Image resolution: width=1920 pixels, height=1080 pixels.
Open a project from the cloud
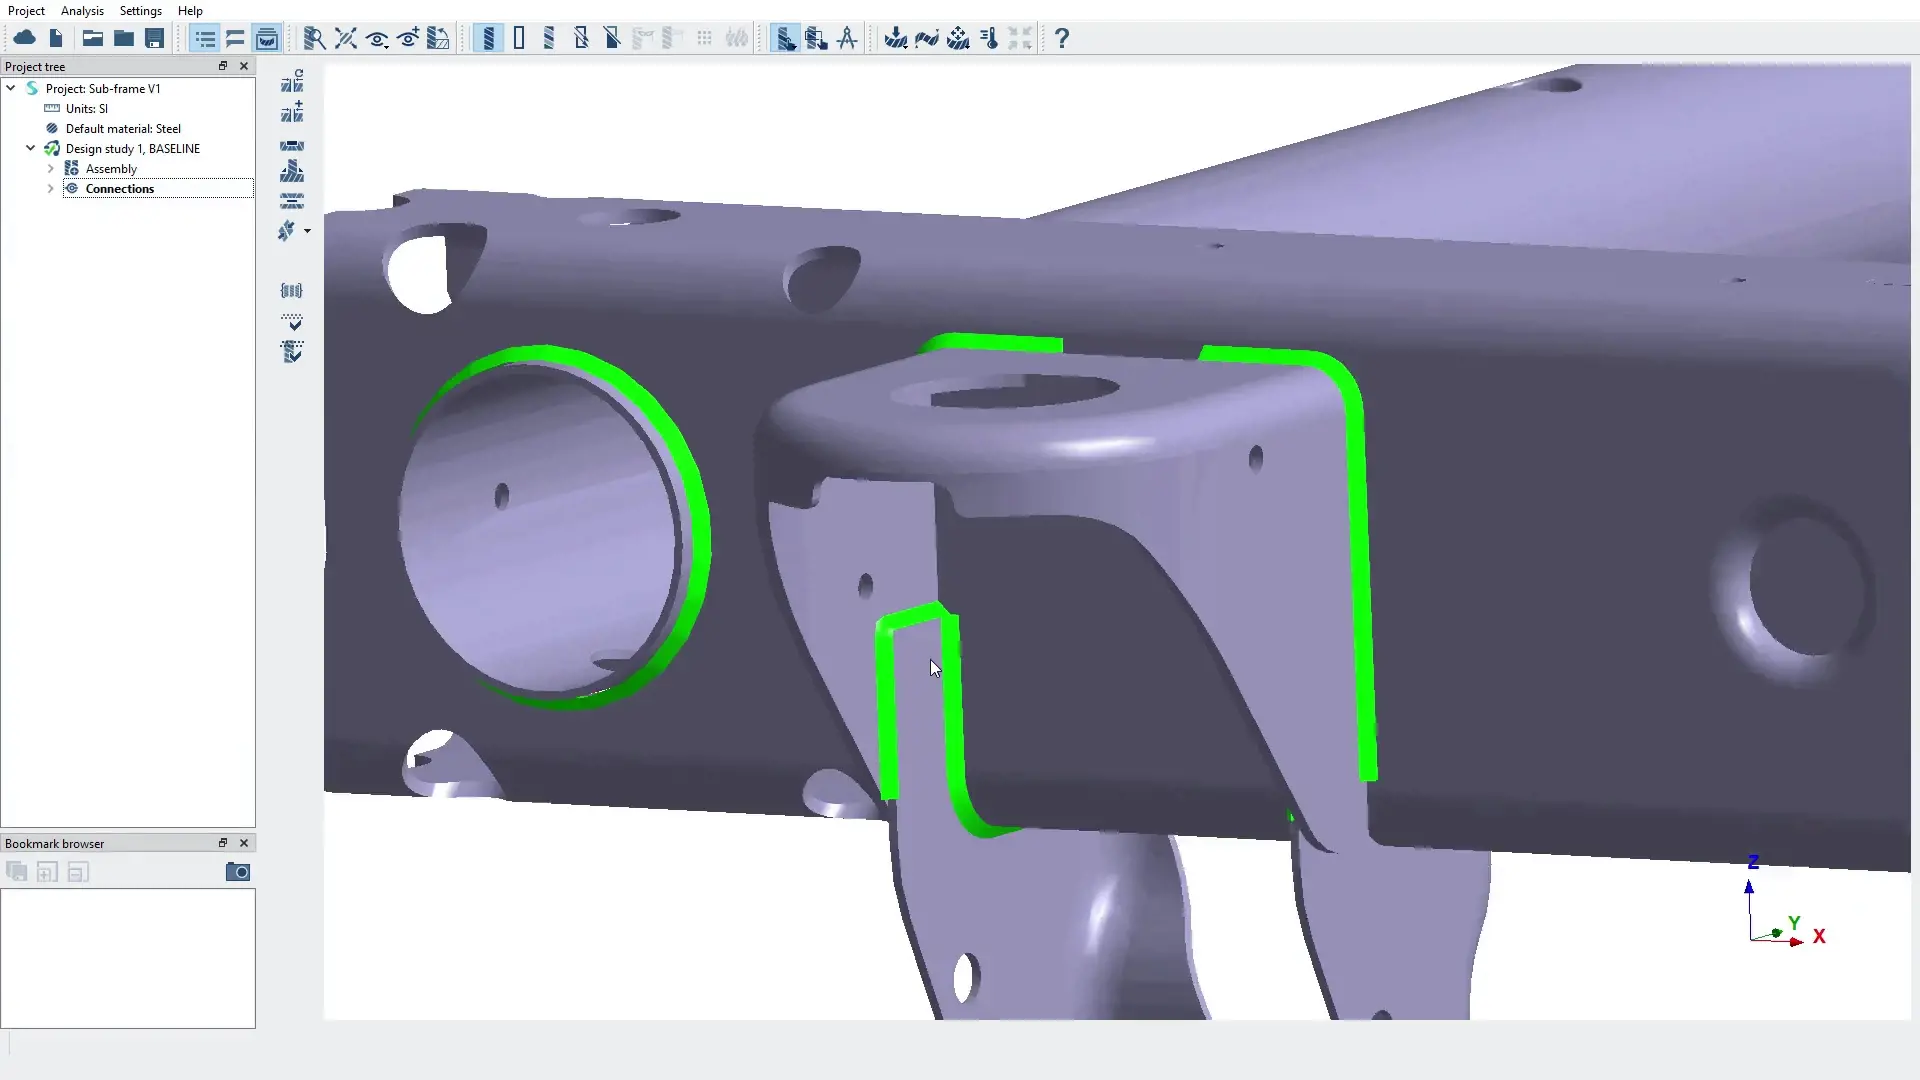[24, 38]
